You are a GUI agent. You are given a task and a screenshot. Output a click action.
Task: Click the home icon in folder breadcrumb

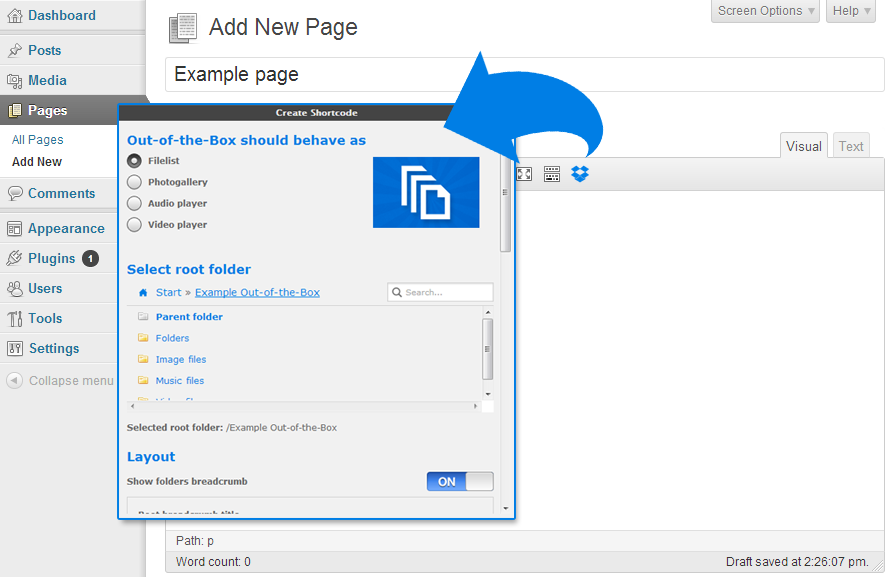(x=143, y=293)
